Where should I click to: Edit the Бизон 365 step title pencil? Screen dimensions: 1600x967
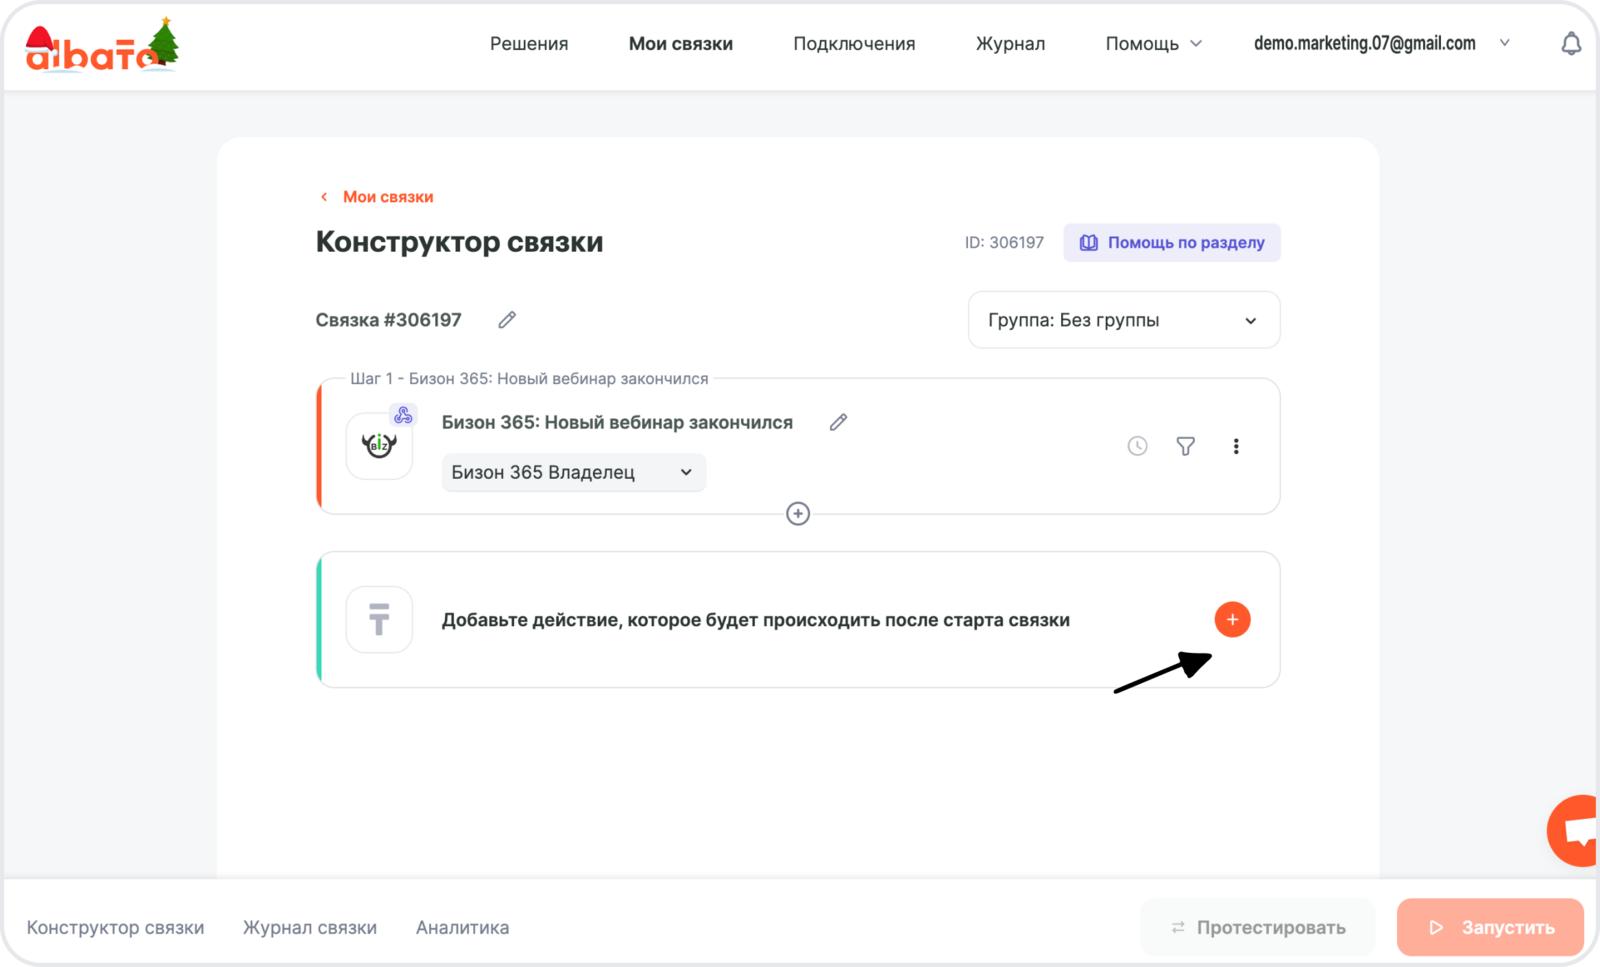pos(838,422)
